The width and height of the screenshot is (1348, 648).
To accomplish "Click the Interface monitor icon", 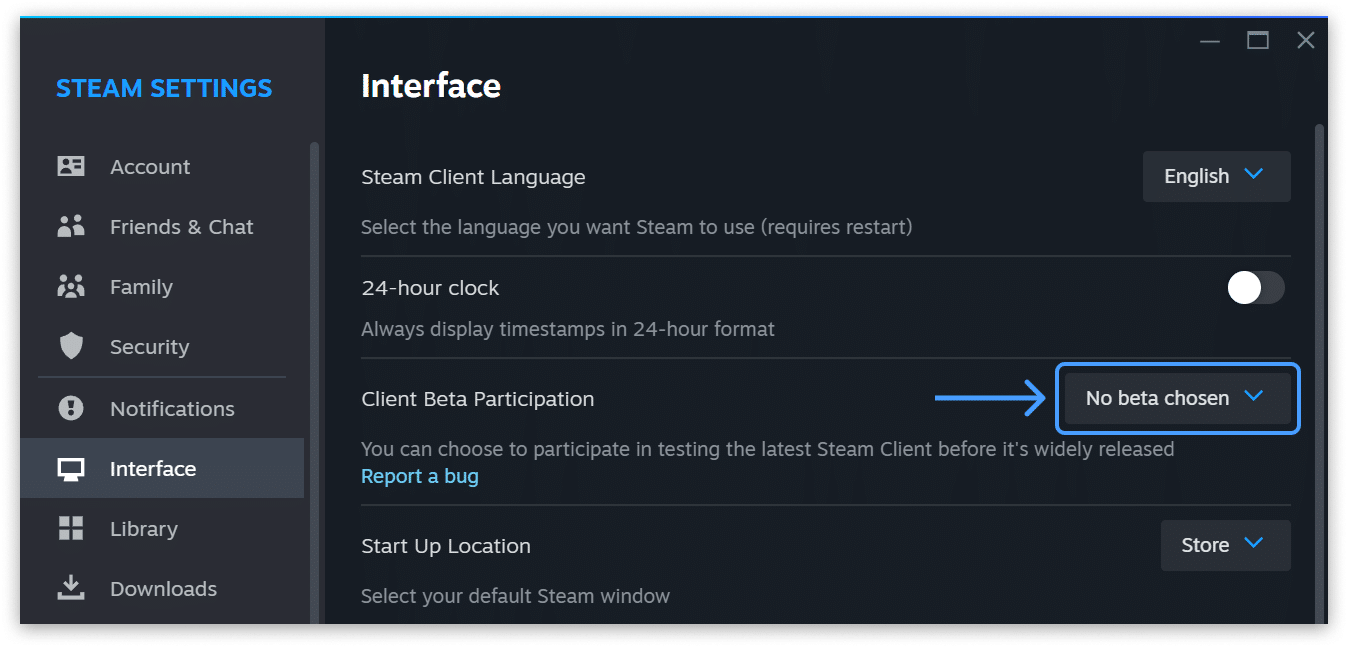I will pos(71,469).
